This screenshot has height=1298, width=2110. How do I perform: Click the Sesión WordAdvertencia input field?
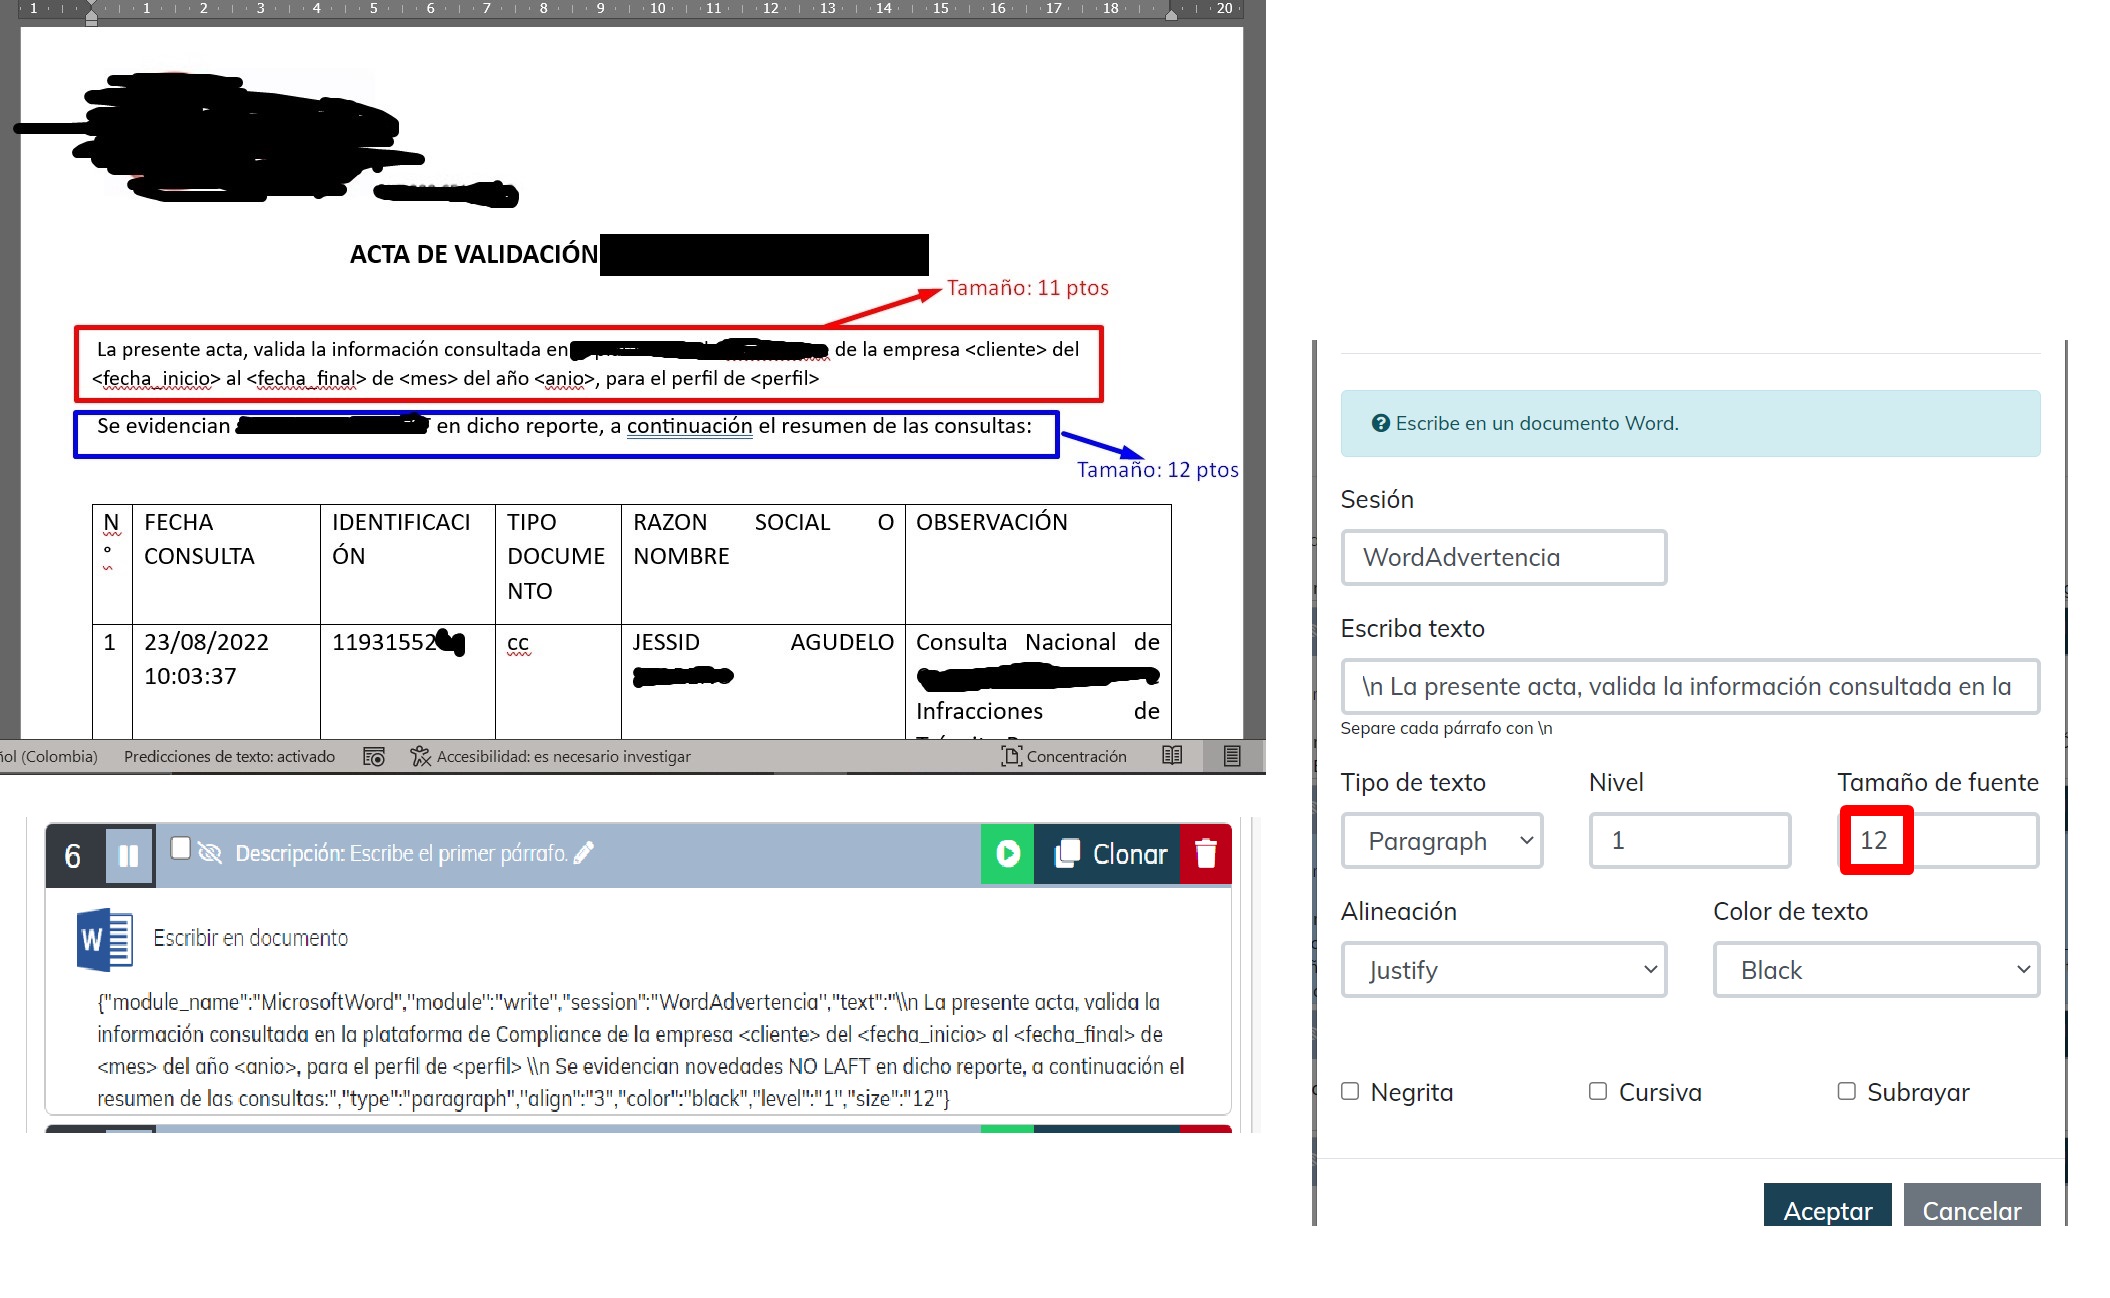1503,558
